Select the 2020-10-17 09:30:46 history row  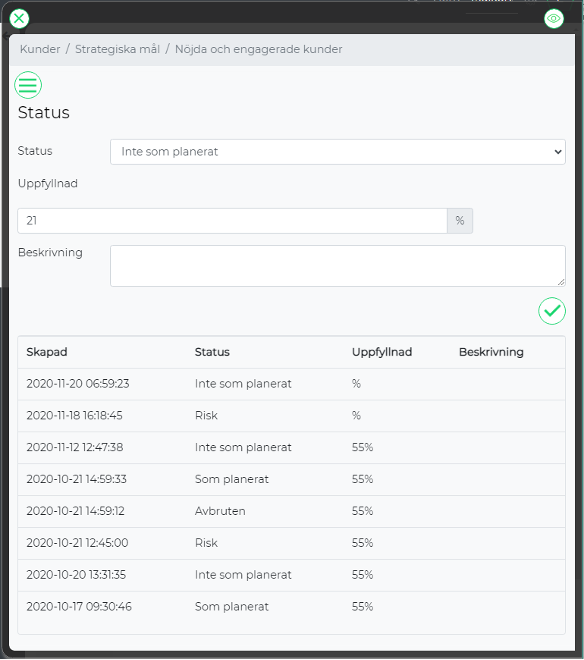(x=291, y=607)
